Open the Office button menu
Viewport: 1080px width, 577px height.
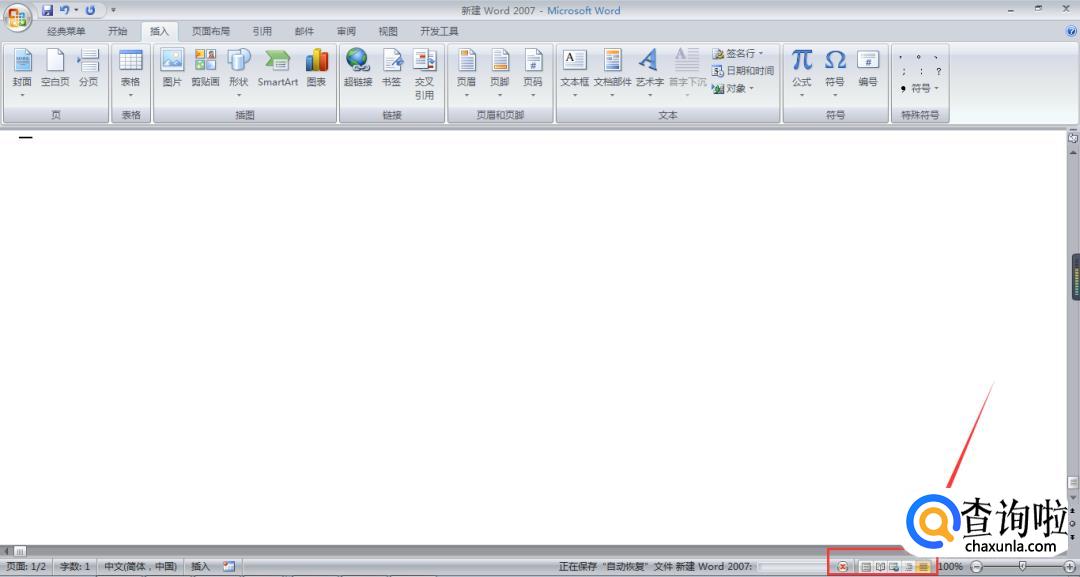17,17
